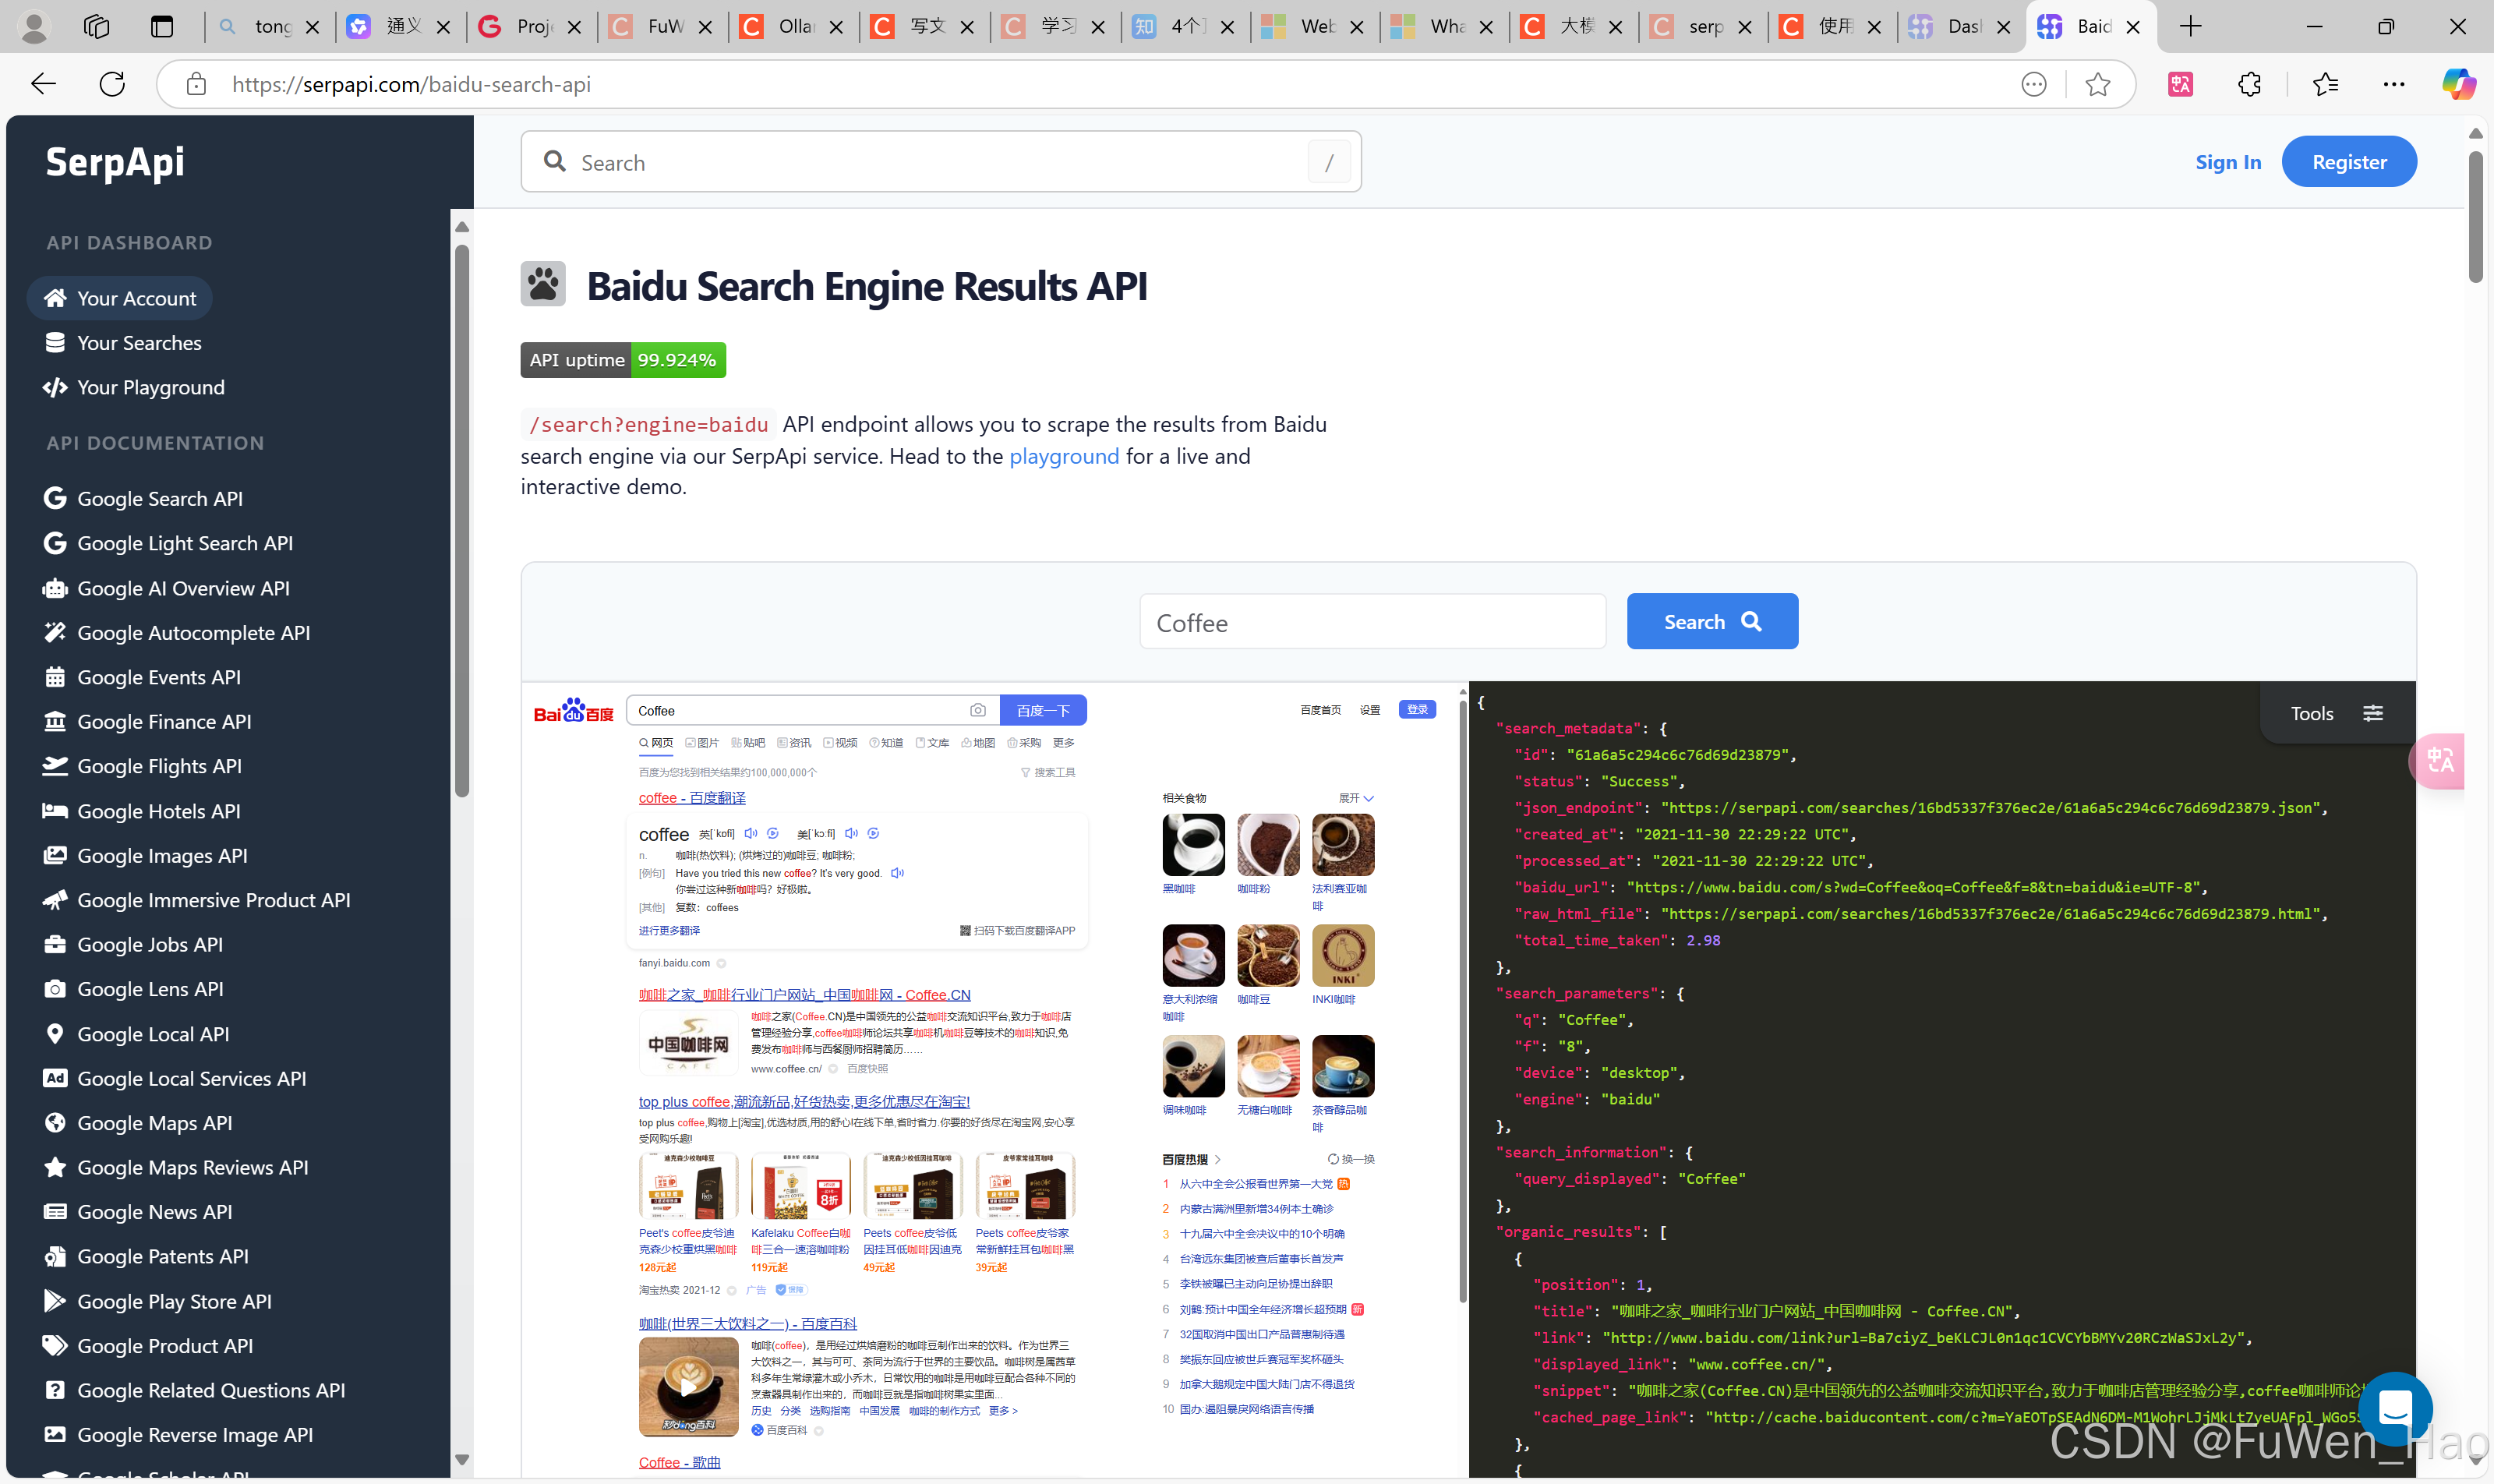Open the Tools settings sliders icon
This screenshot has height=1484, width=2494.
pyautogui.click(x=2372, y=713)
